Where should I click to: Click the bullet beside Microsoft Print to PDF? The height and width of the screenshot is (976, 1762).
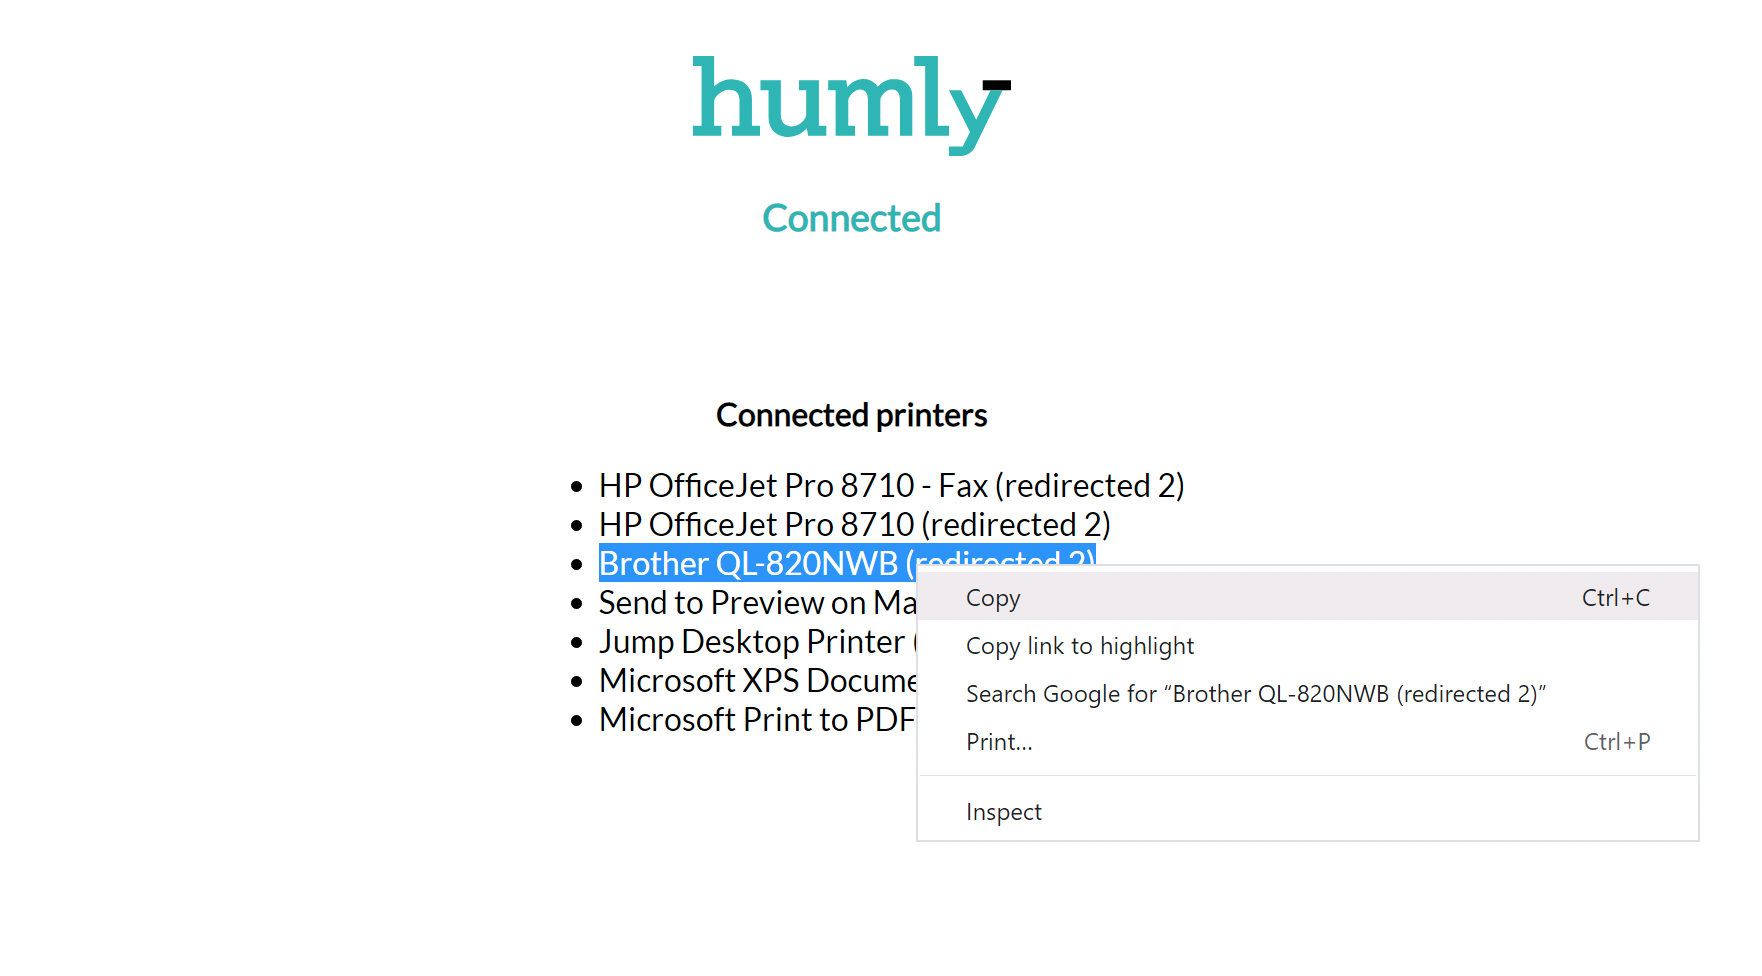(578, 719)
